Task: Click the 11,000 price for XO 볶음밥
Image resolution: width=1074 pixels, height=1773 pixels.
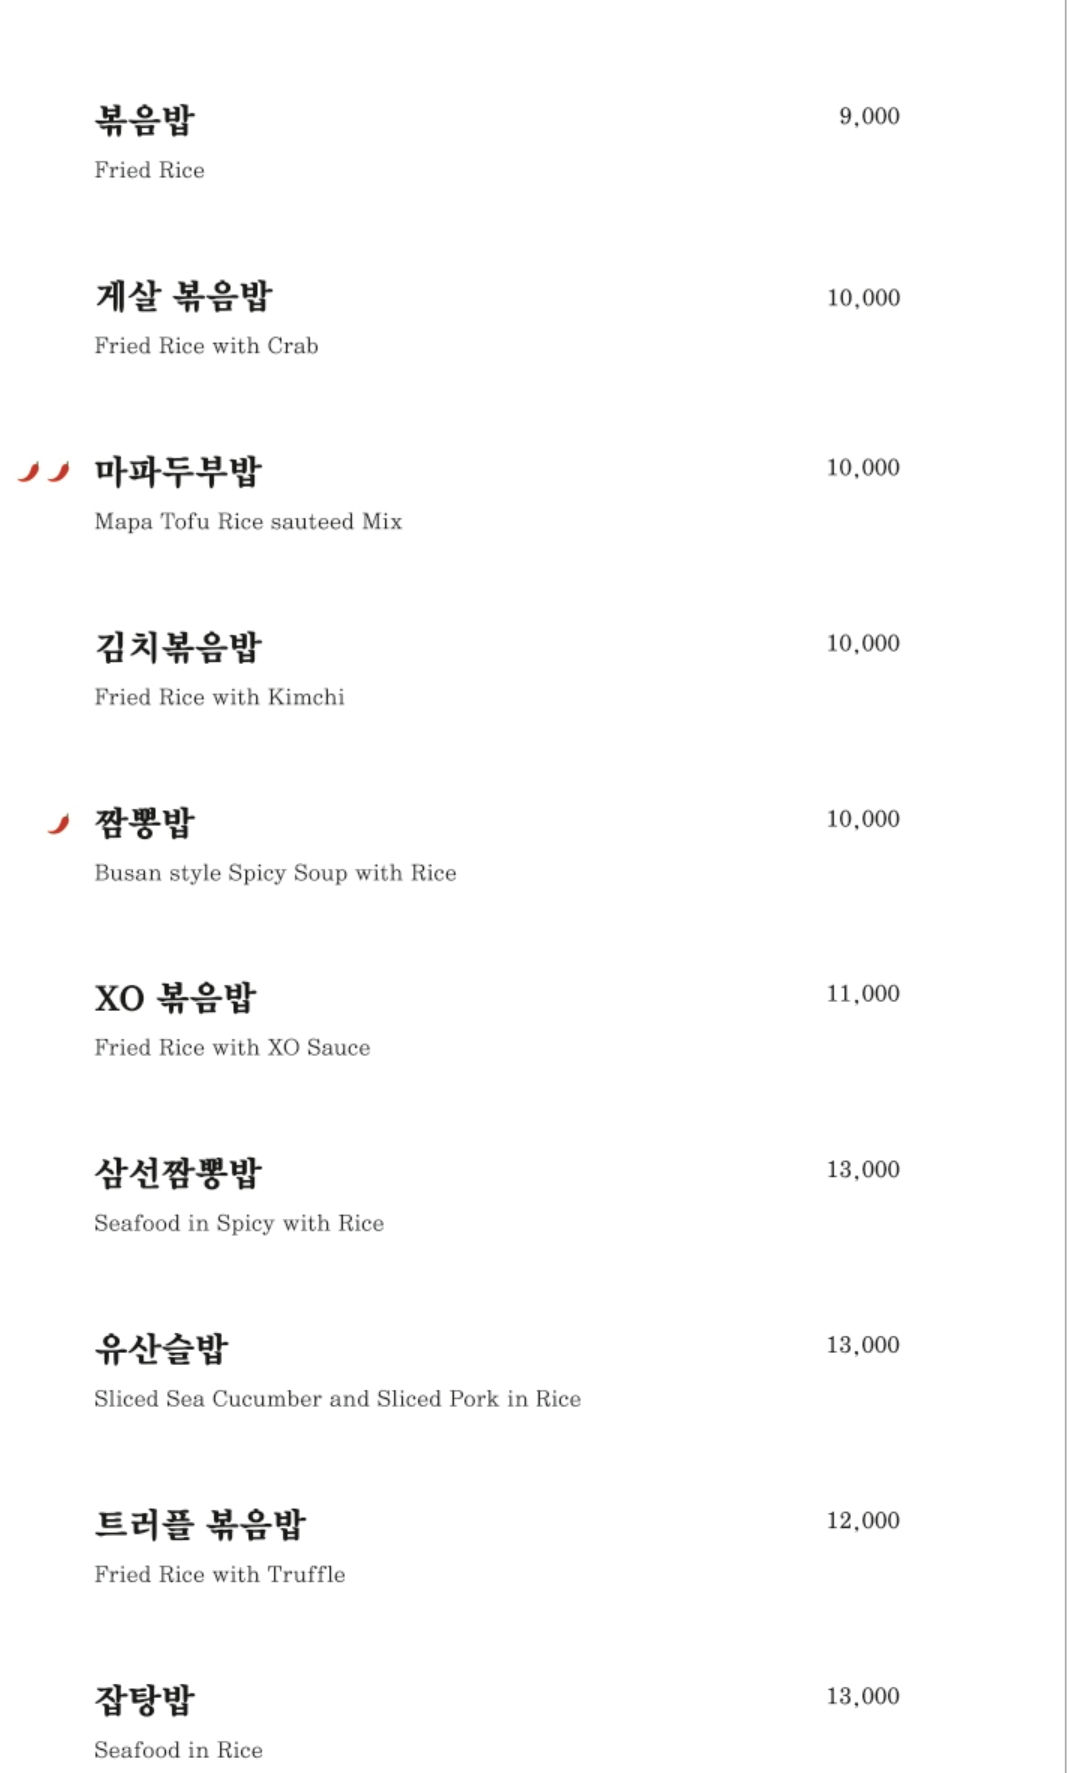Action: (x=863, y=994)
